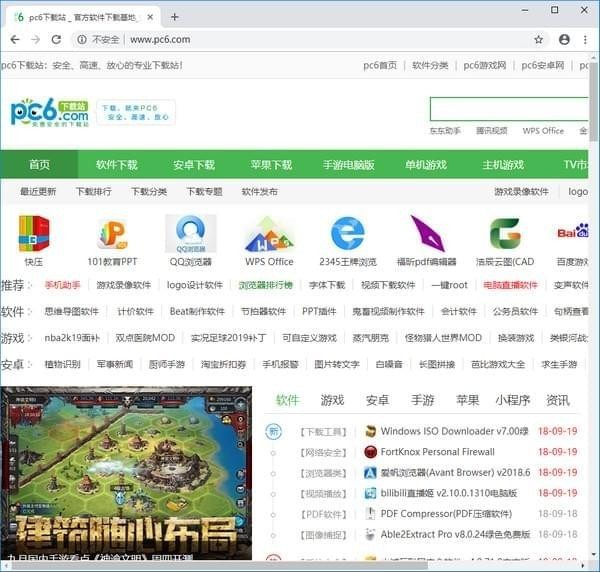
Task: Open the 安卓下载 navigation menu
Action: pos(194,165)
